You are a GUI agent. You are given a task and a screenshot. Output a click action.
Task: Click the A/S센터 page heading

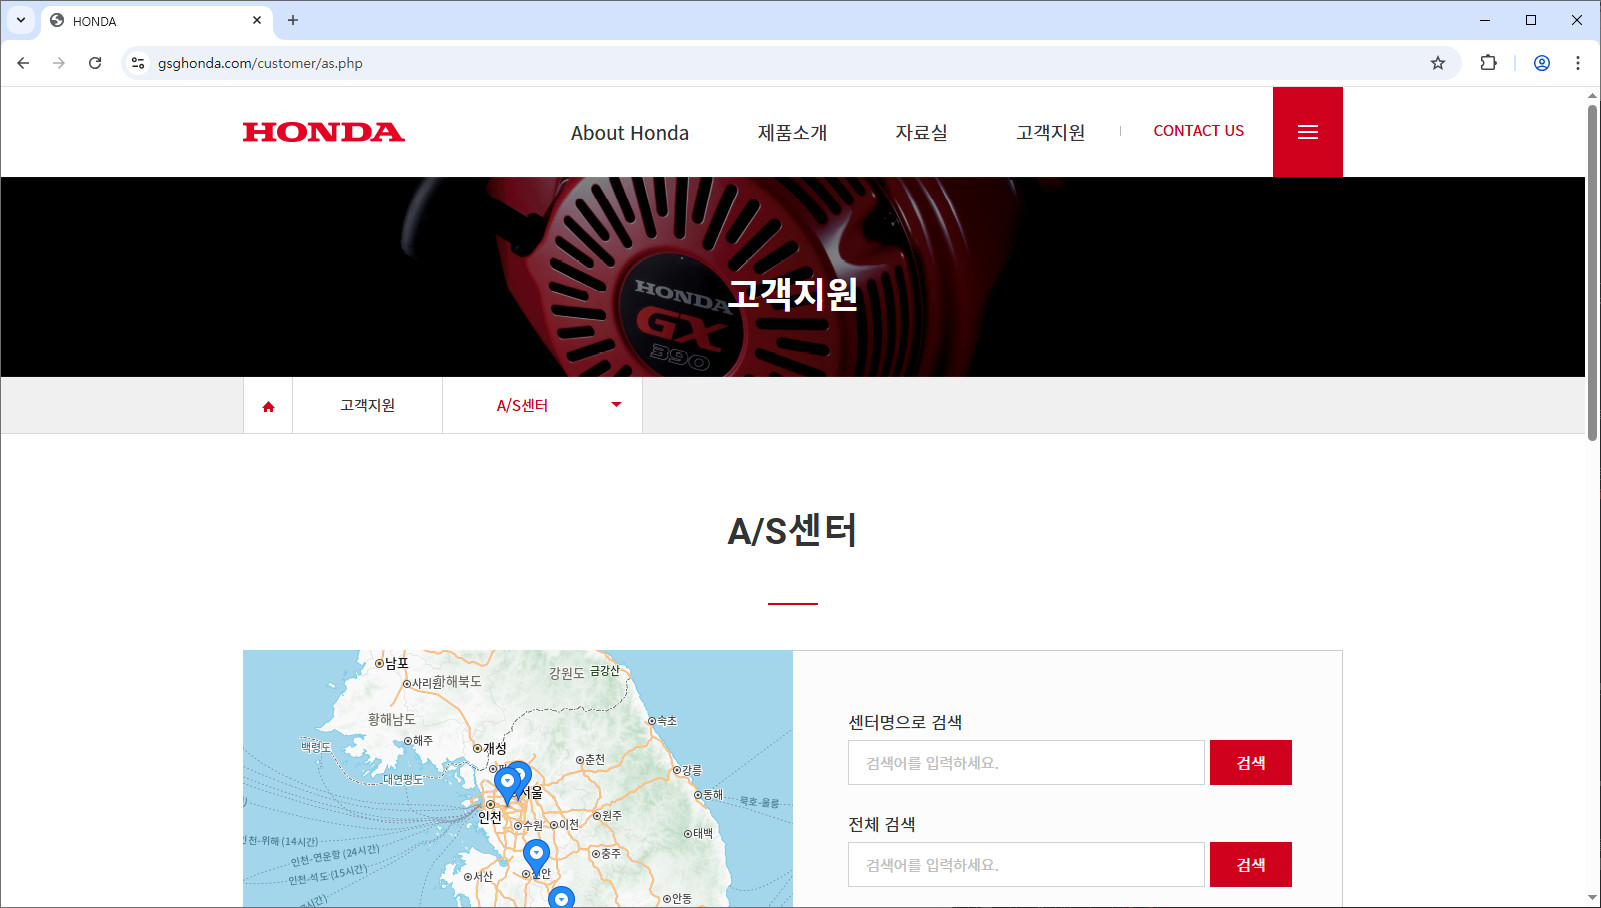pyautogui.click(x=792, y=530)
